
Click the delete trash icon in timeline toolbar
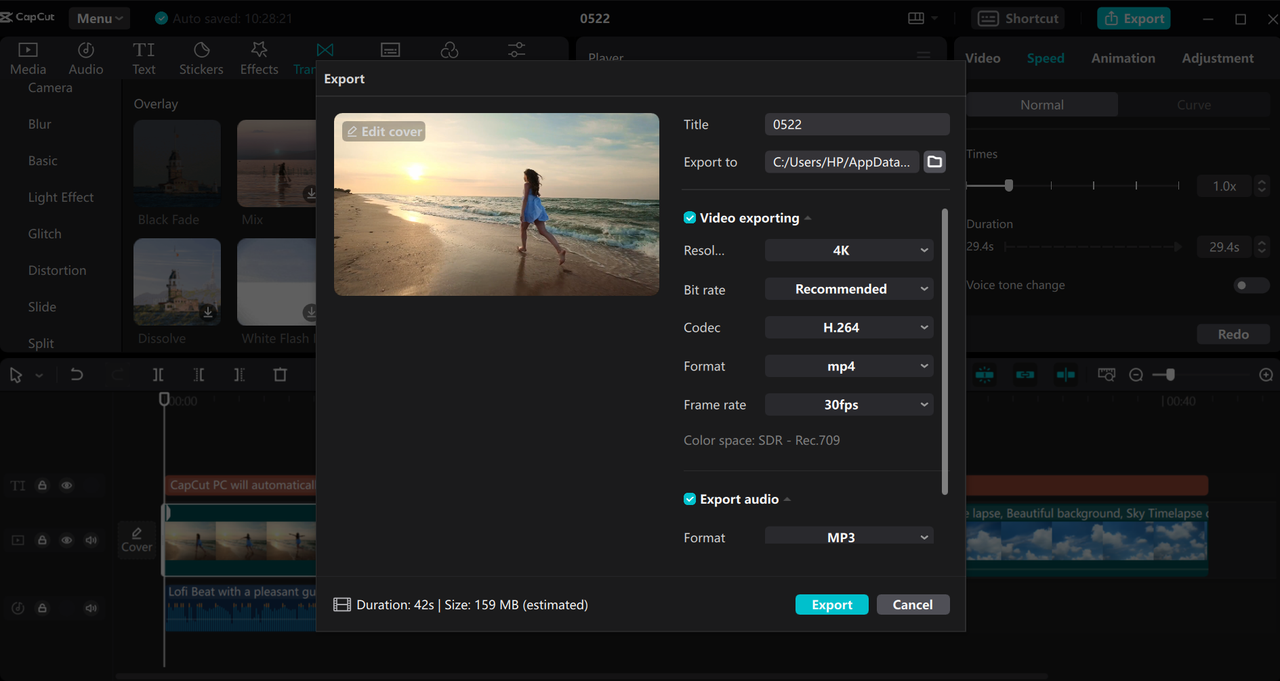point(280,375)
